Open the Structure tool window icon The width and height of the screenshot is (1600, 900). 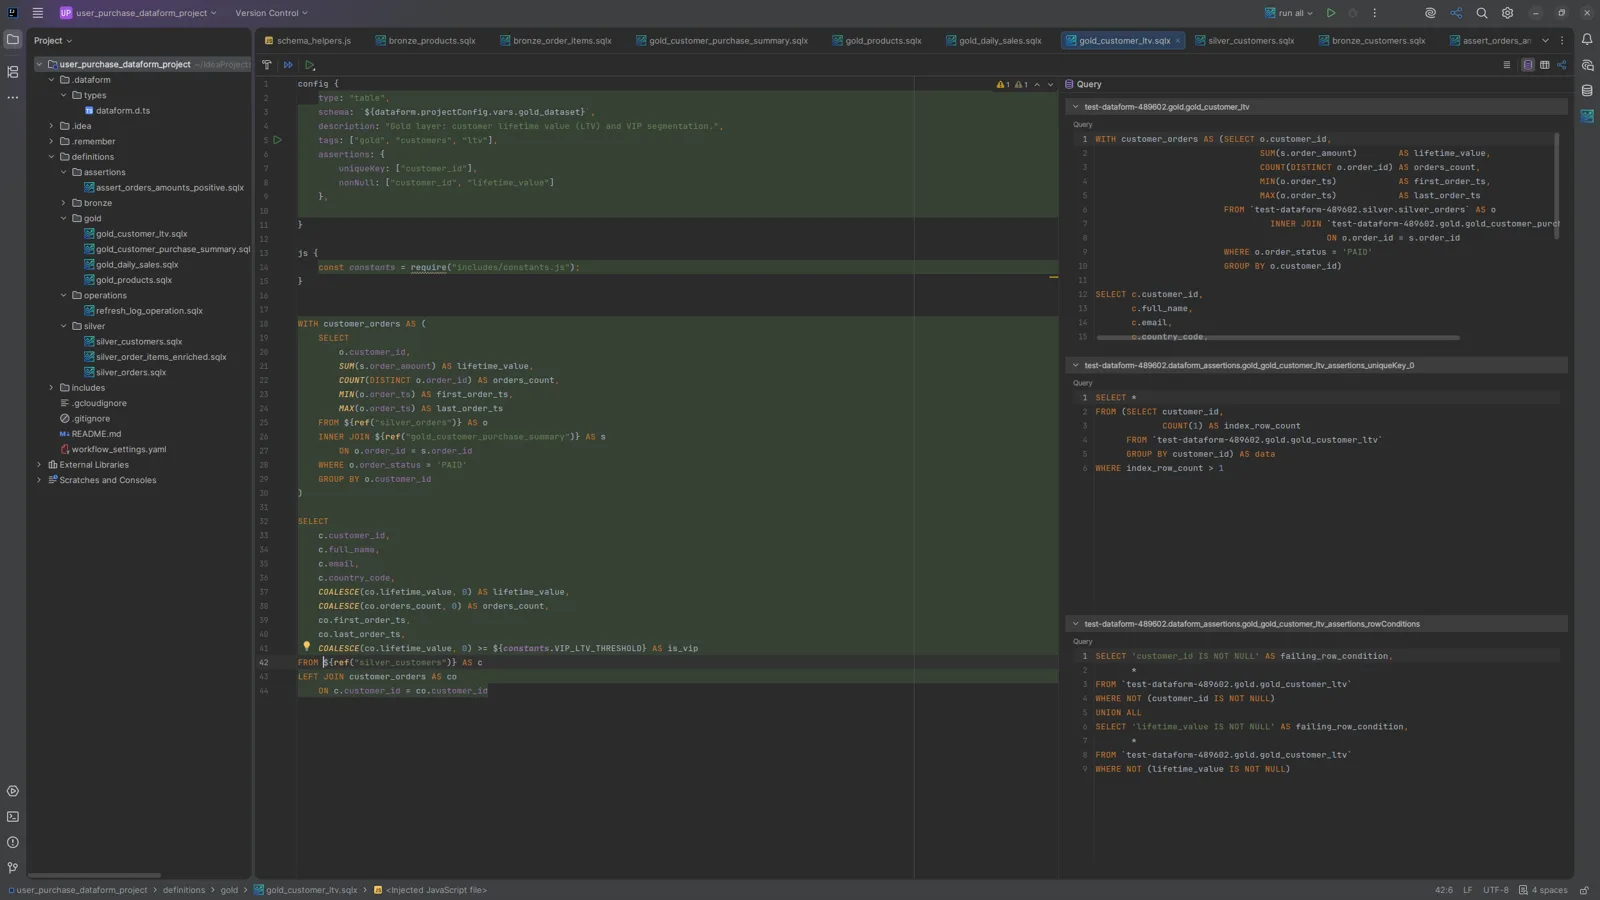[x=13, y=72]
